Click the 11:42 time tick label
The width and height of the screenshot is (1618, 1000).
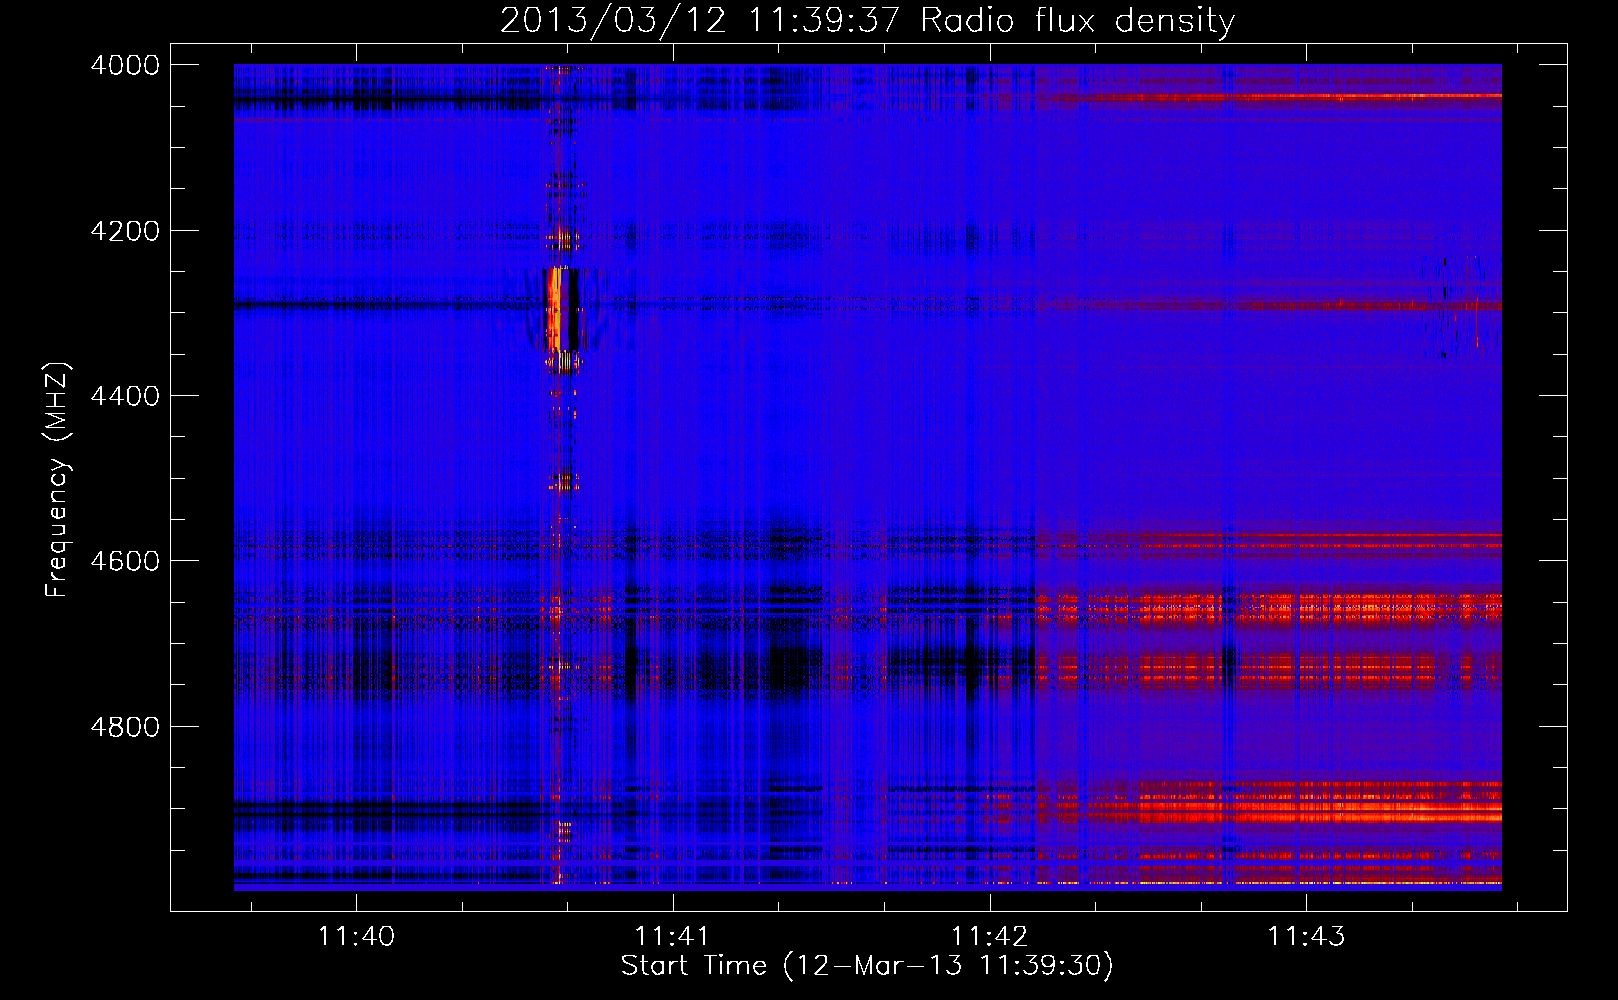[x=989, y=937]
